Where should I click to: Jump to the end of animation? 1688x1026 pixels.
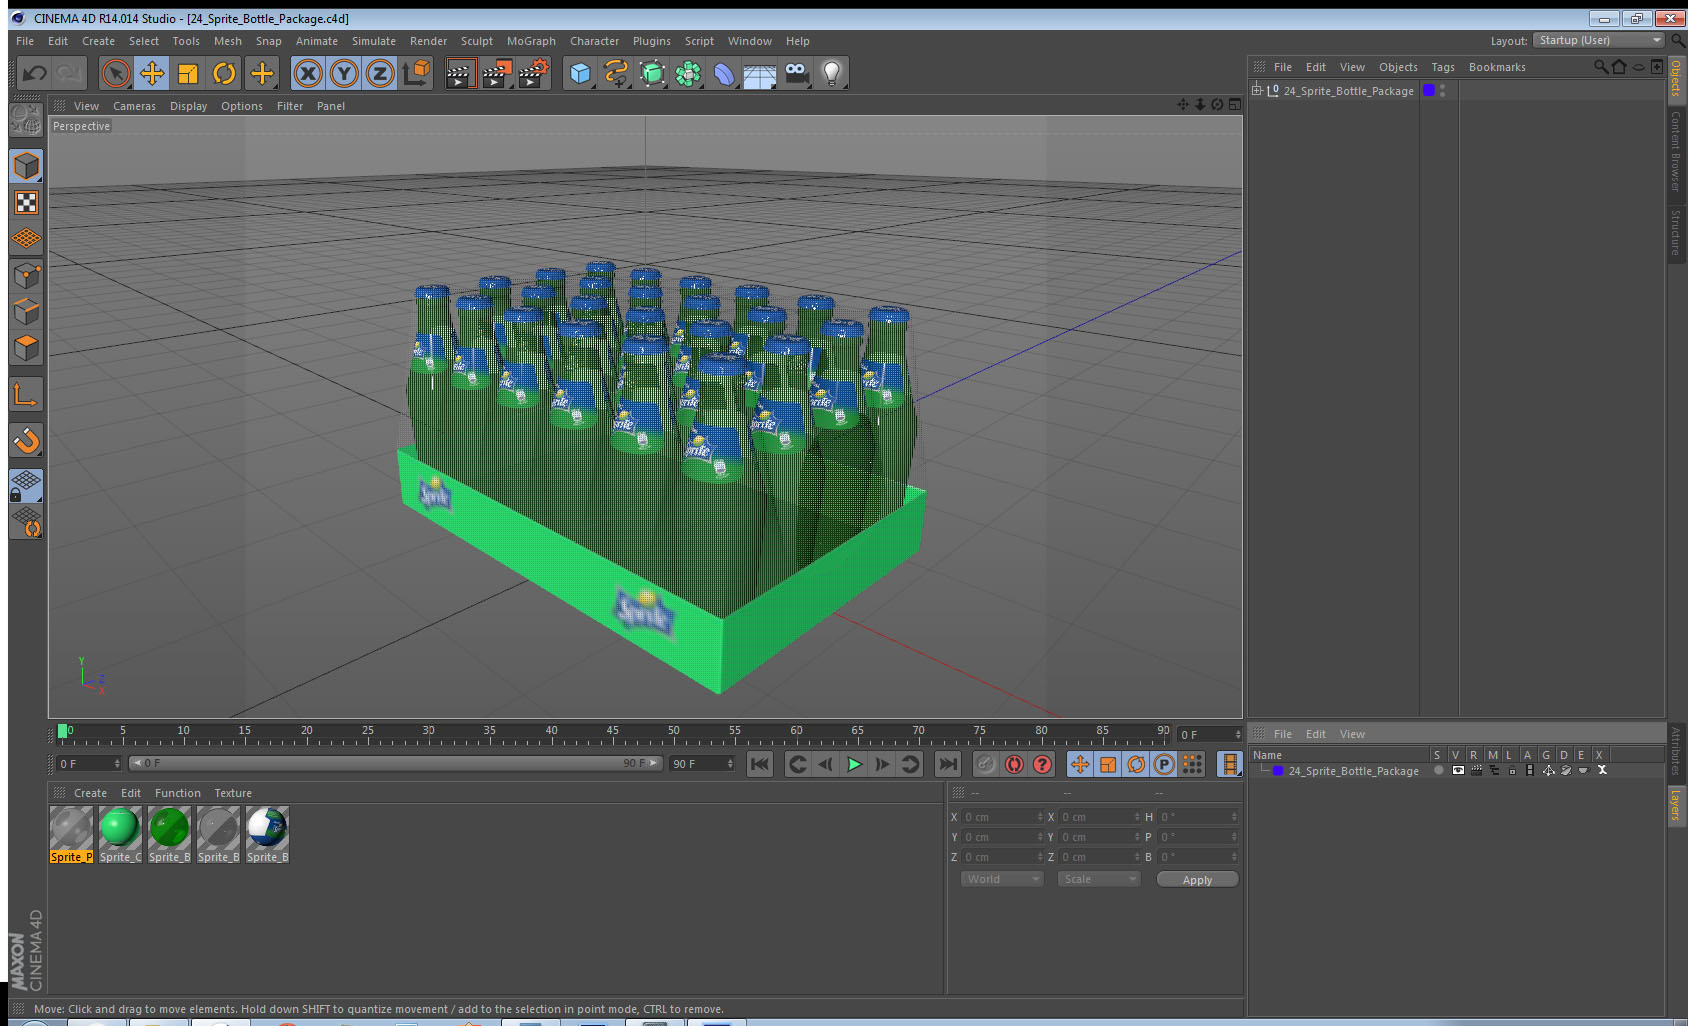tap(947, 764)
